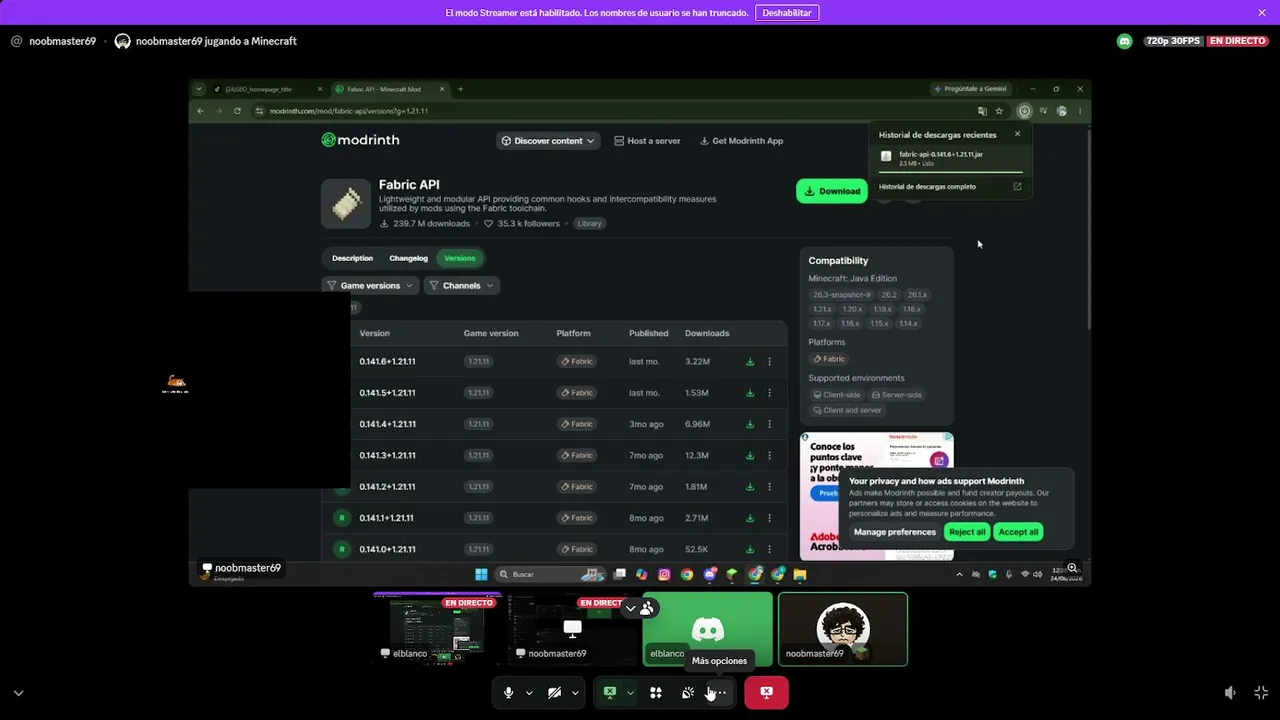Screen dimensions: 1280x720
Task: Exit full screen mode
Action: [x=1261, y=692]
